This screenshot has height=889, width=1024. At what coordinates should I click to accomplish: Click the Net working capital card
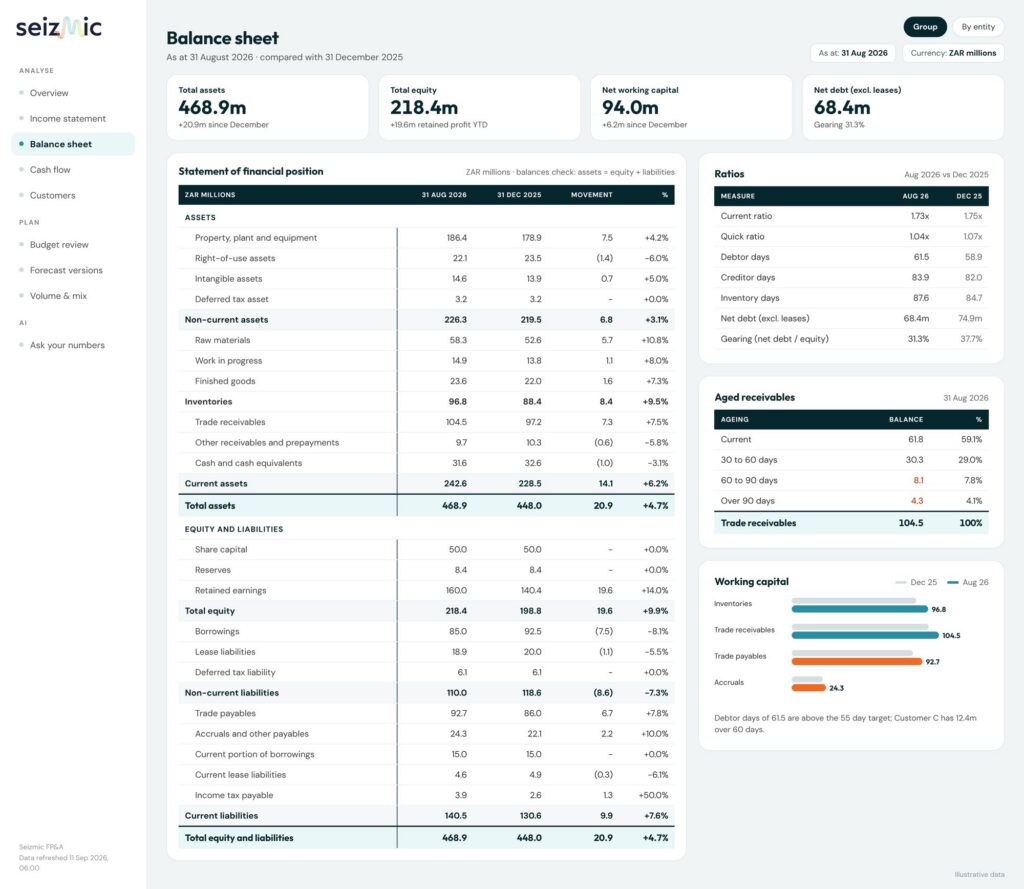[x=691, y=107]
